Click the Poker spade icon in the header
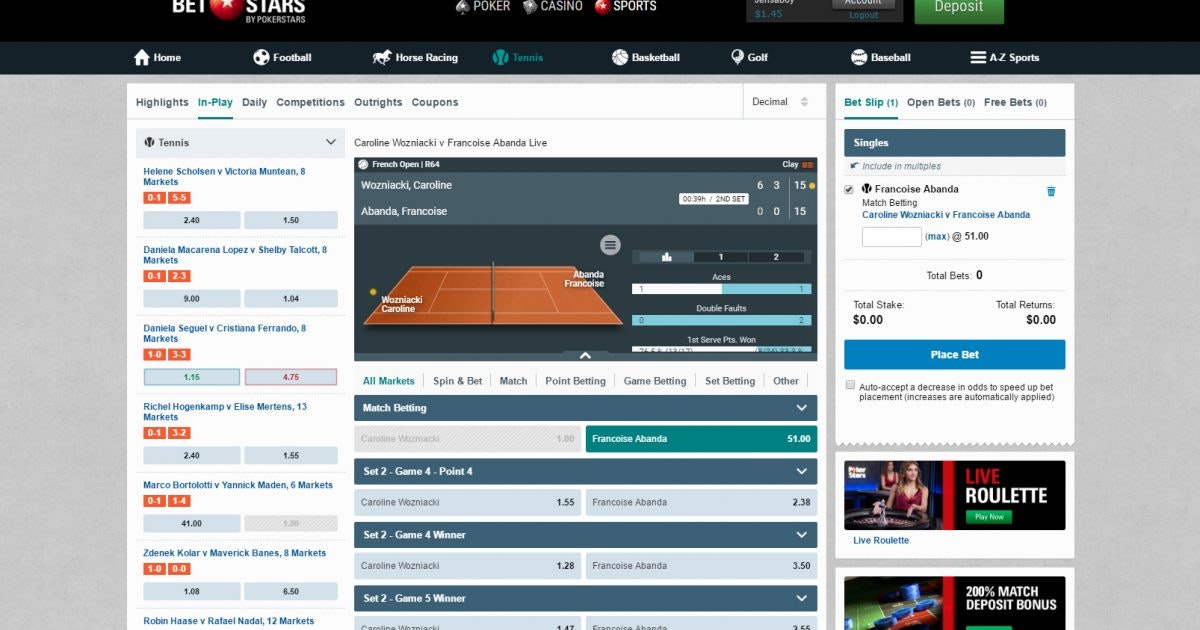Image resolution: width=1200 pixels, height=630 pixels. [462, 6]
